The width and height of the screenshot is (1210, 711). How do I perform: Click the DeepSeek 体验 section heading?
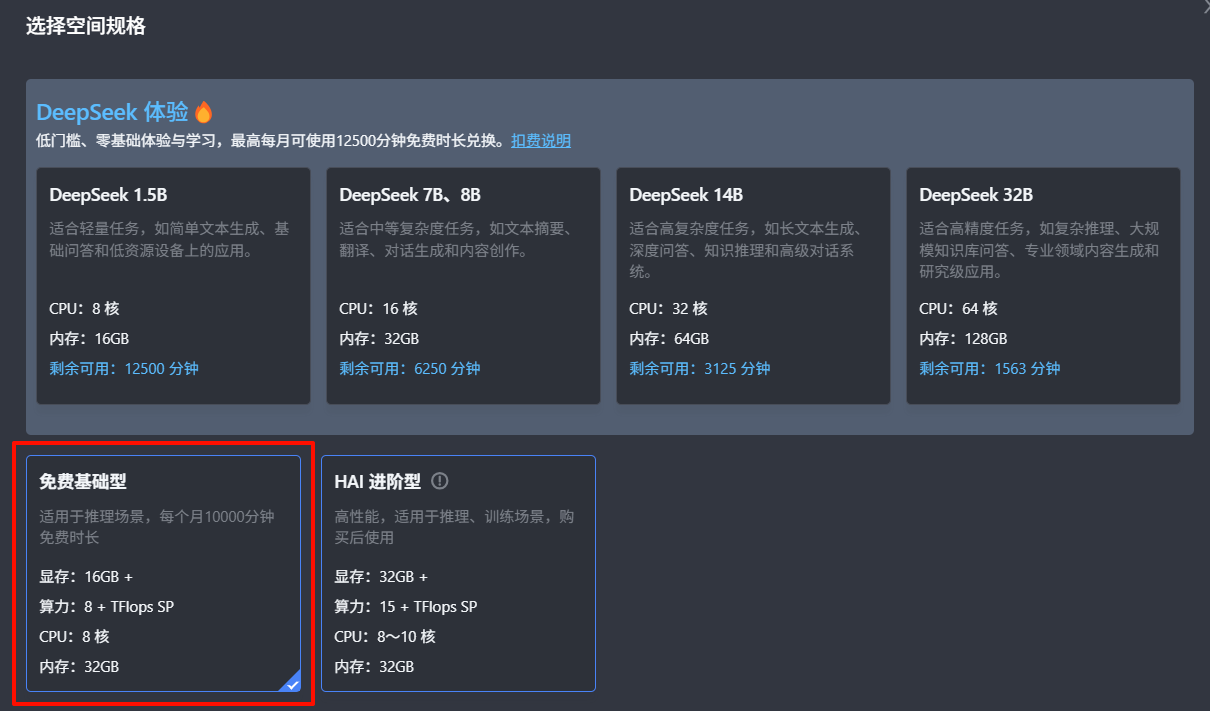click(x=112, y=112)
